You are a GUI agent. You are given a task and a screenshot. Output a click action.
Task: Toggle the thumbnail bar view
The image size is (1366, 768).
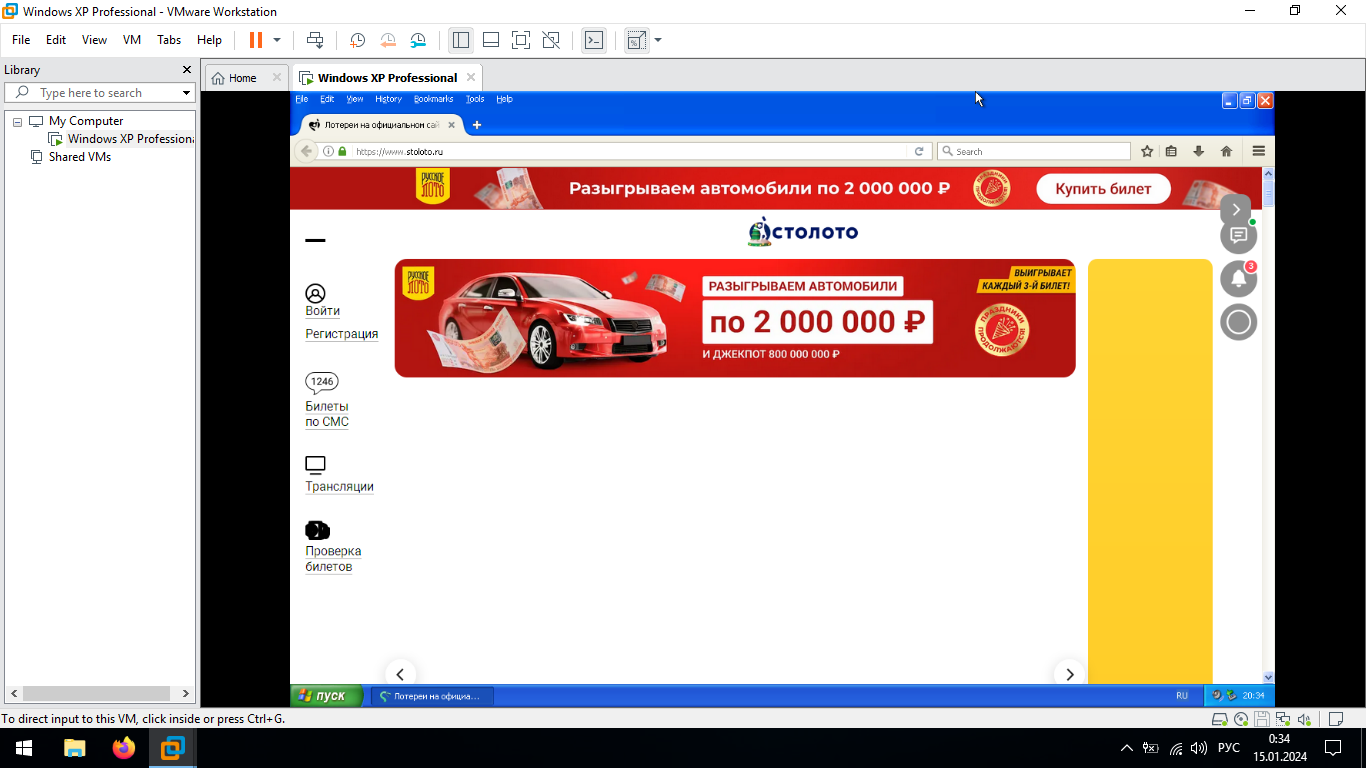[491, 40]
